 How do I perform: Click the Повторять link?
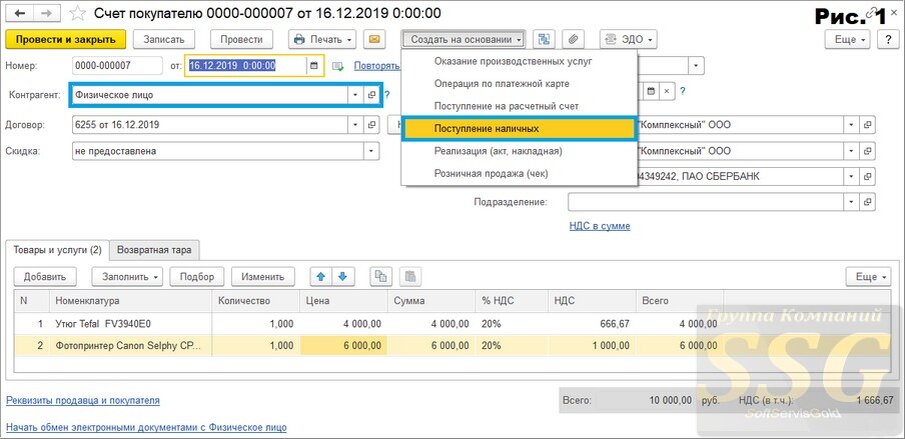coord(376,66)
